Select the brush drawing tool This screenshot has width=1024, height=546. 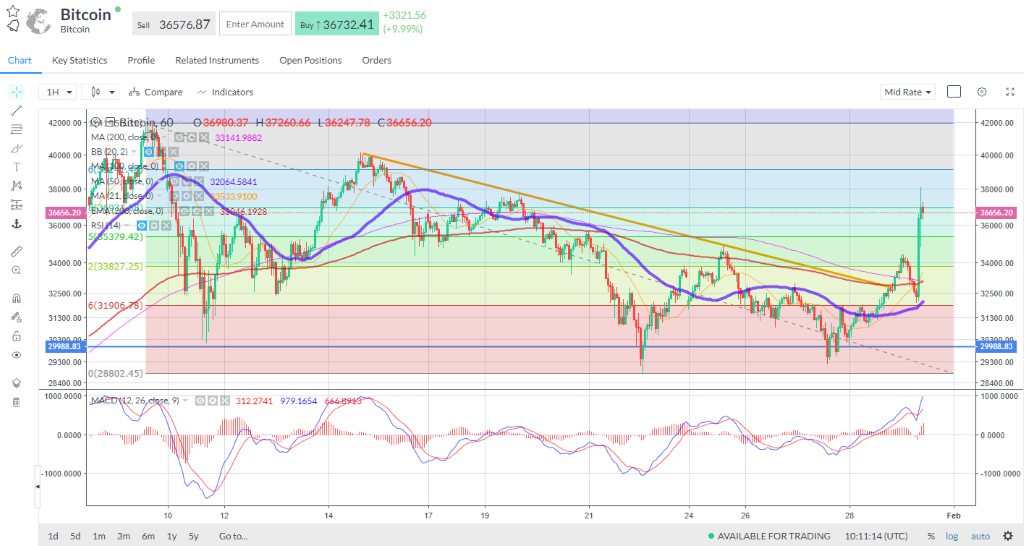pyautogui.click(x=16, y=148)
